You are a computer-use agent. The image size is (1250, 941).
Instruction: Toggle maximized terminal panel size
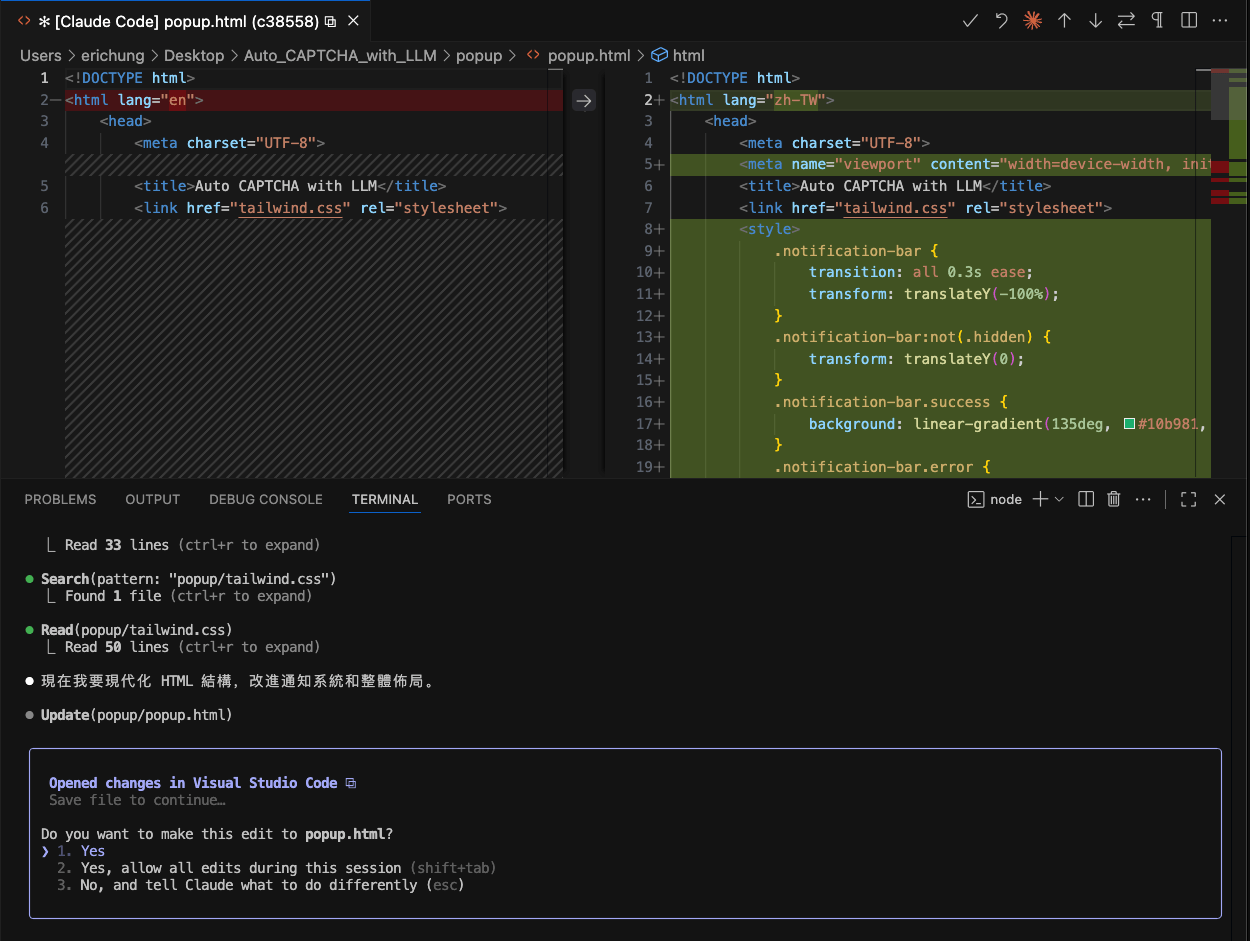click(x=1189, y=499)
